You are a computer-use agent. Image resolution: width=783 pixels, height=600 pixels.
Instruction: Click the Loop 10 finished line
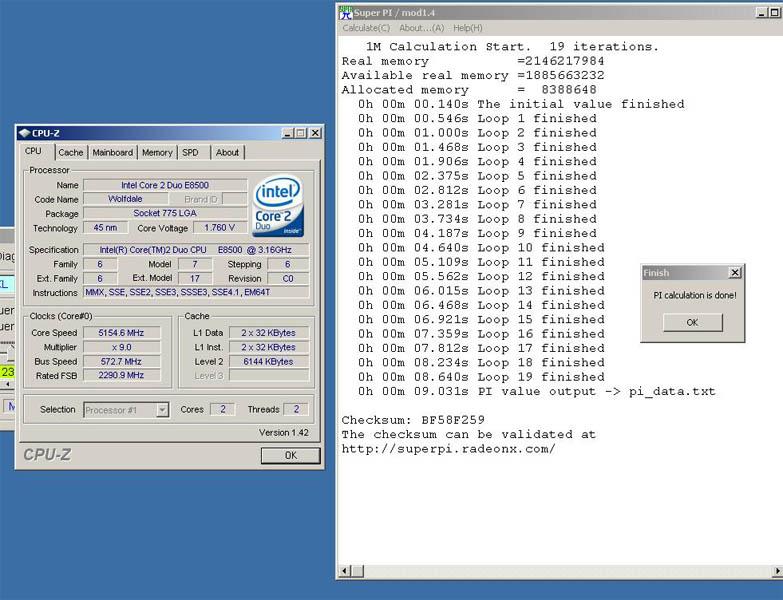[481, 248]
